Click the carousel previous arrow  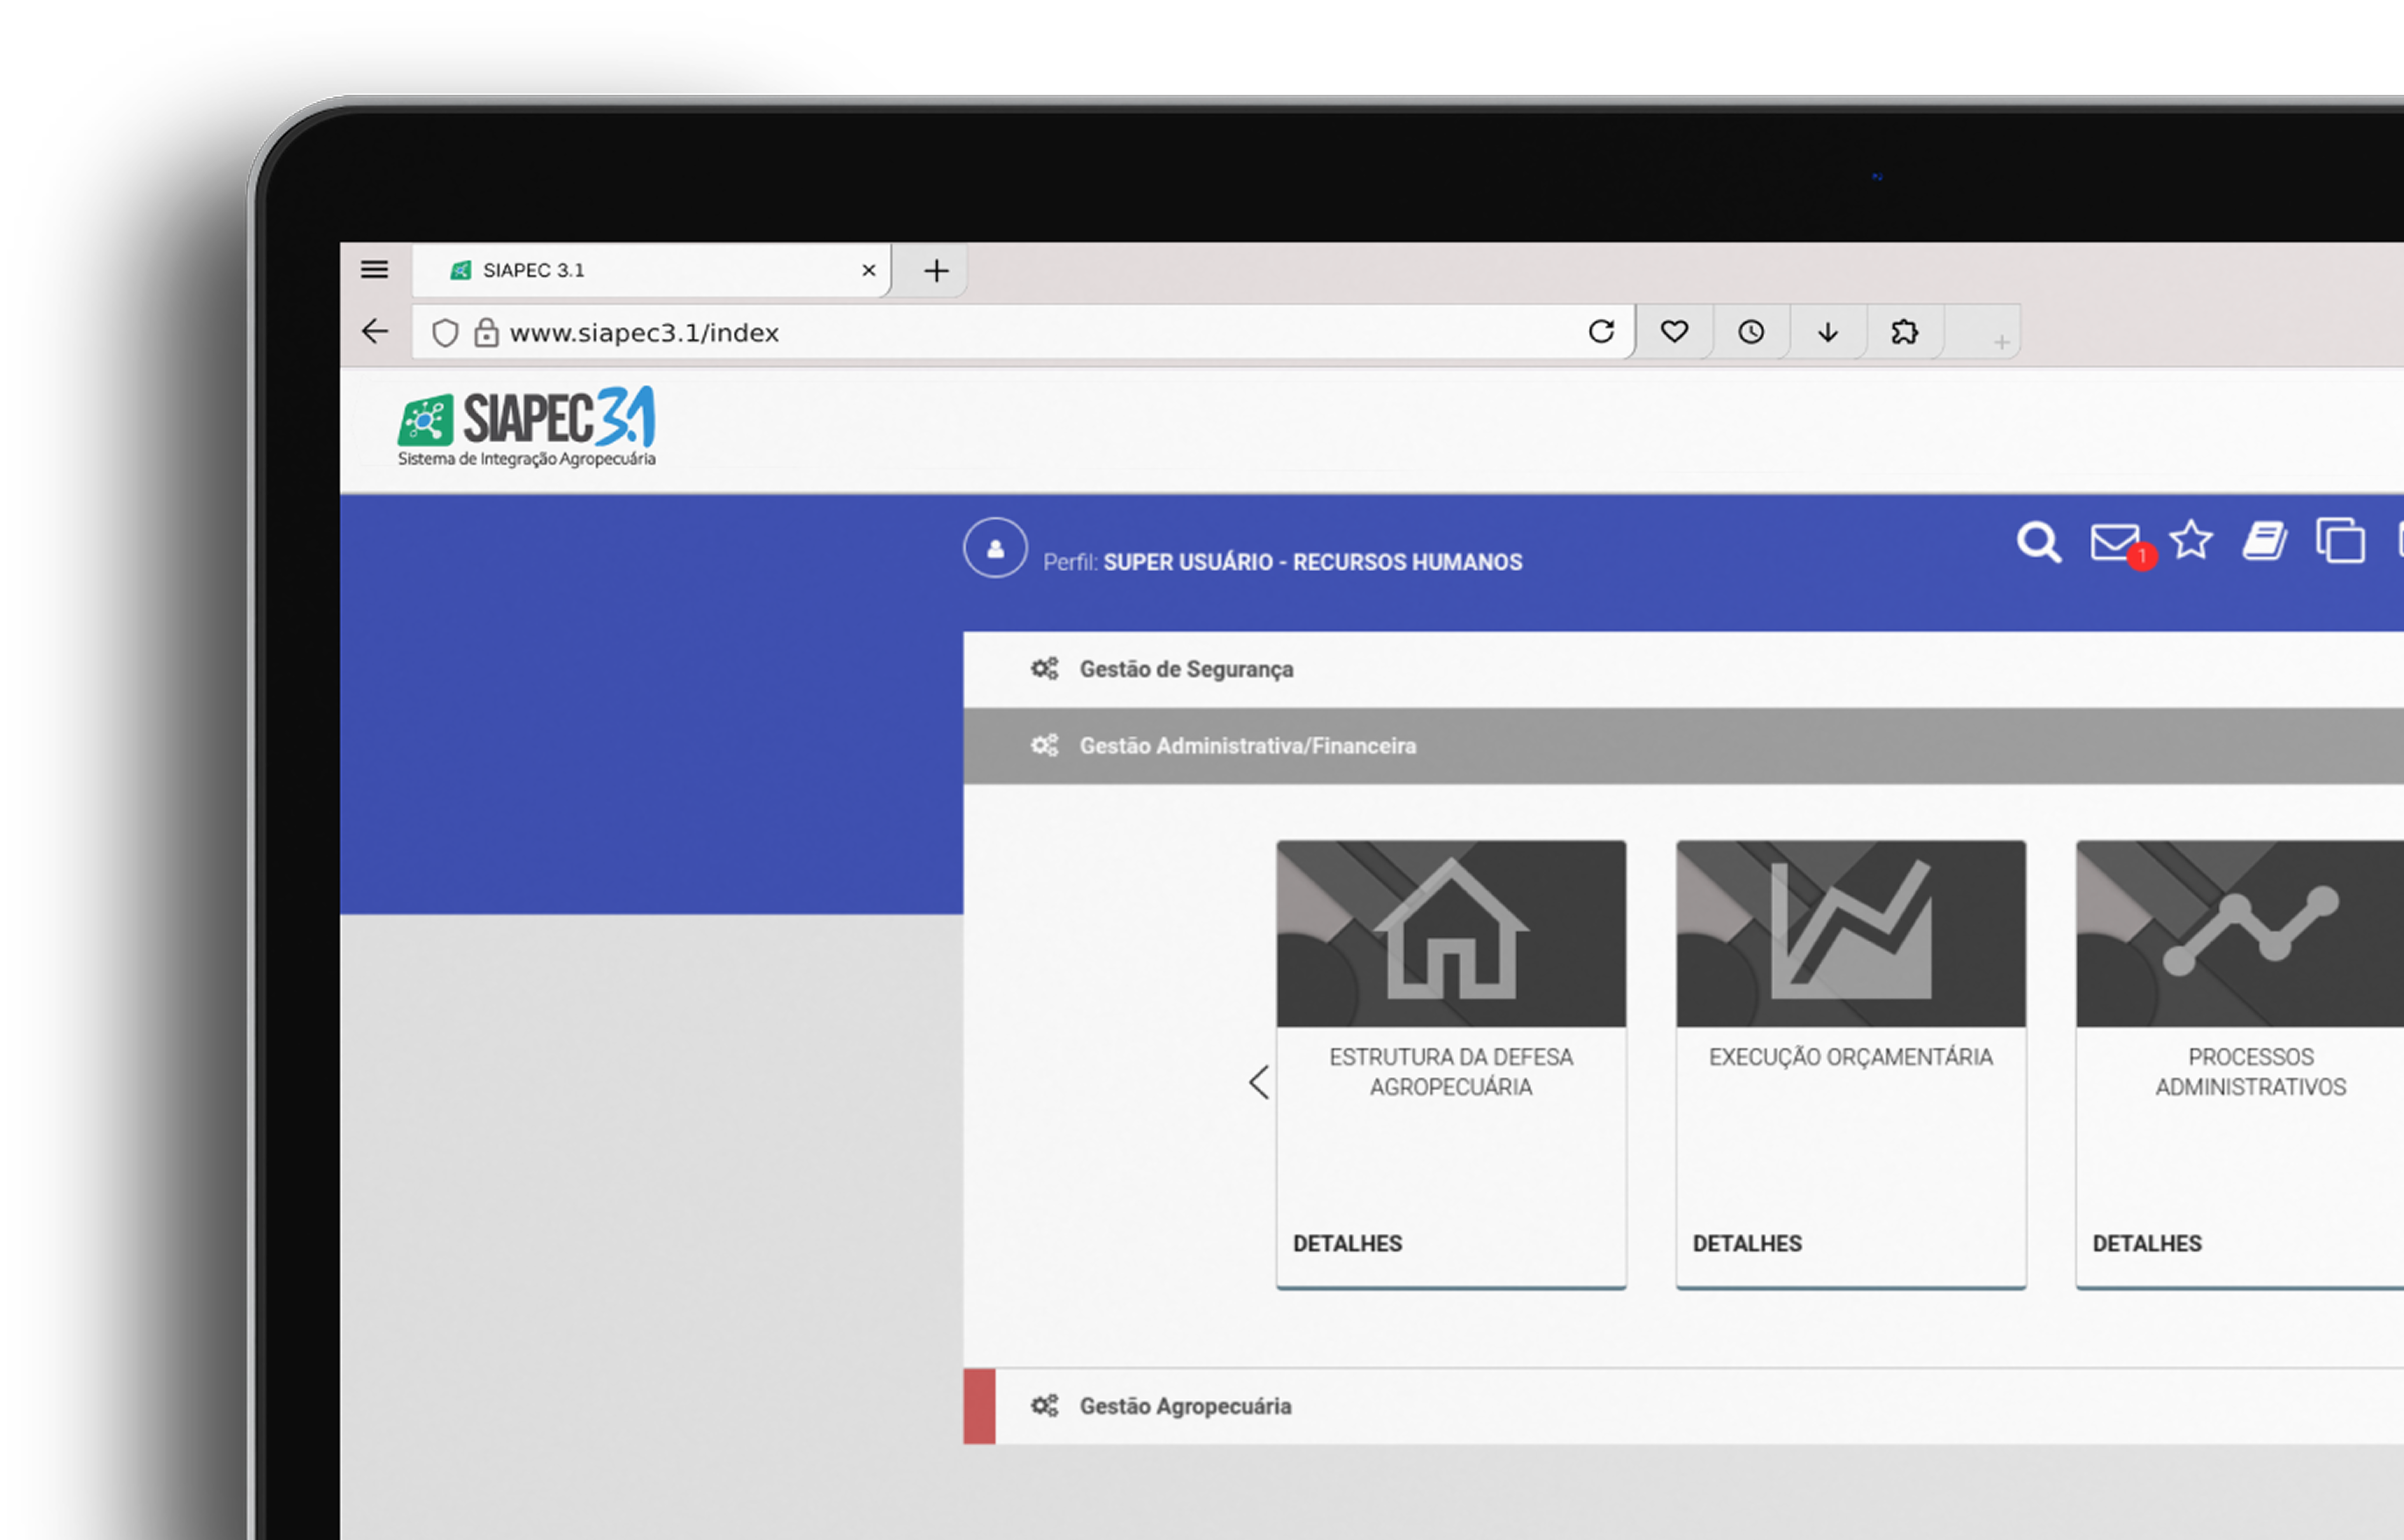1259,1082
